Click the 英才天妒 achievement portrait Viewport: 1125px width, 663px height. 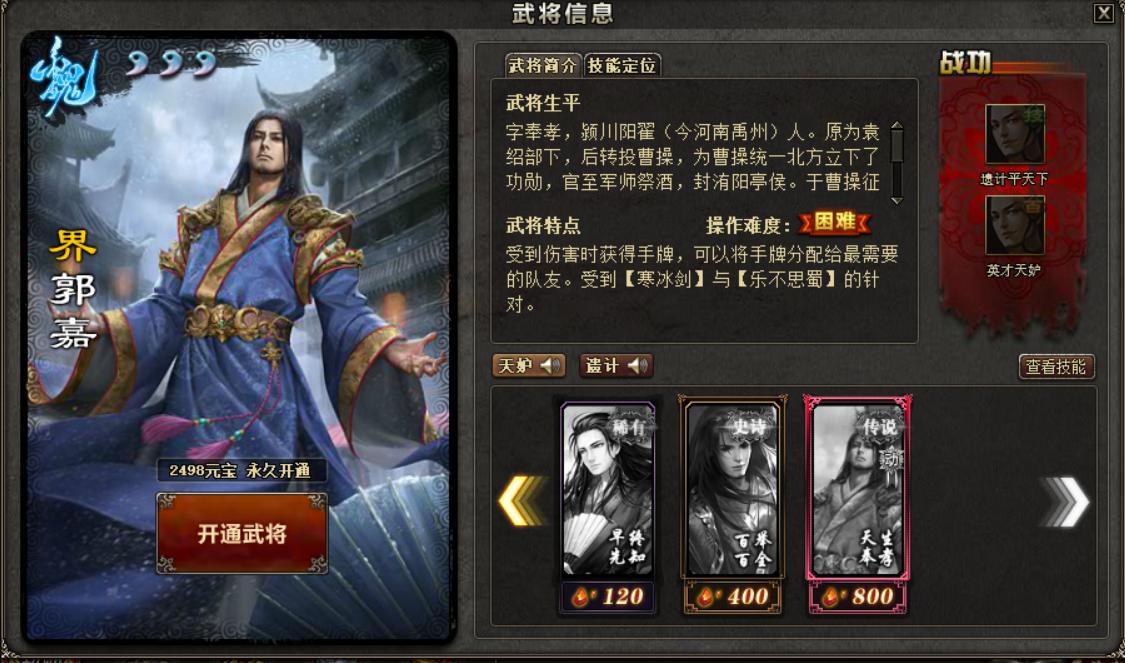point(1015,225)
